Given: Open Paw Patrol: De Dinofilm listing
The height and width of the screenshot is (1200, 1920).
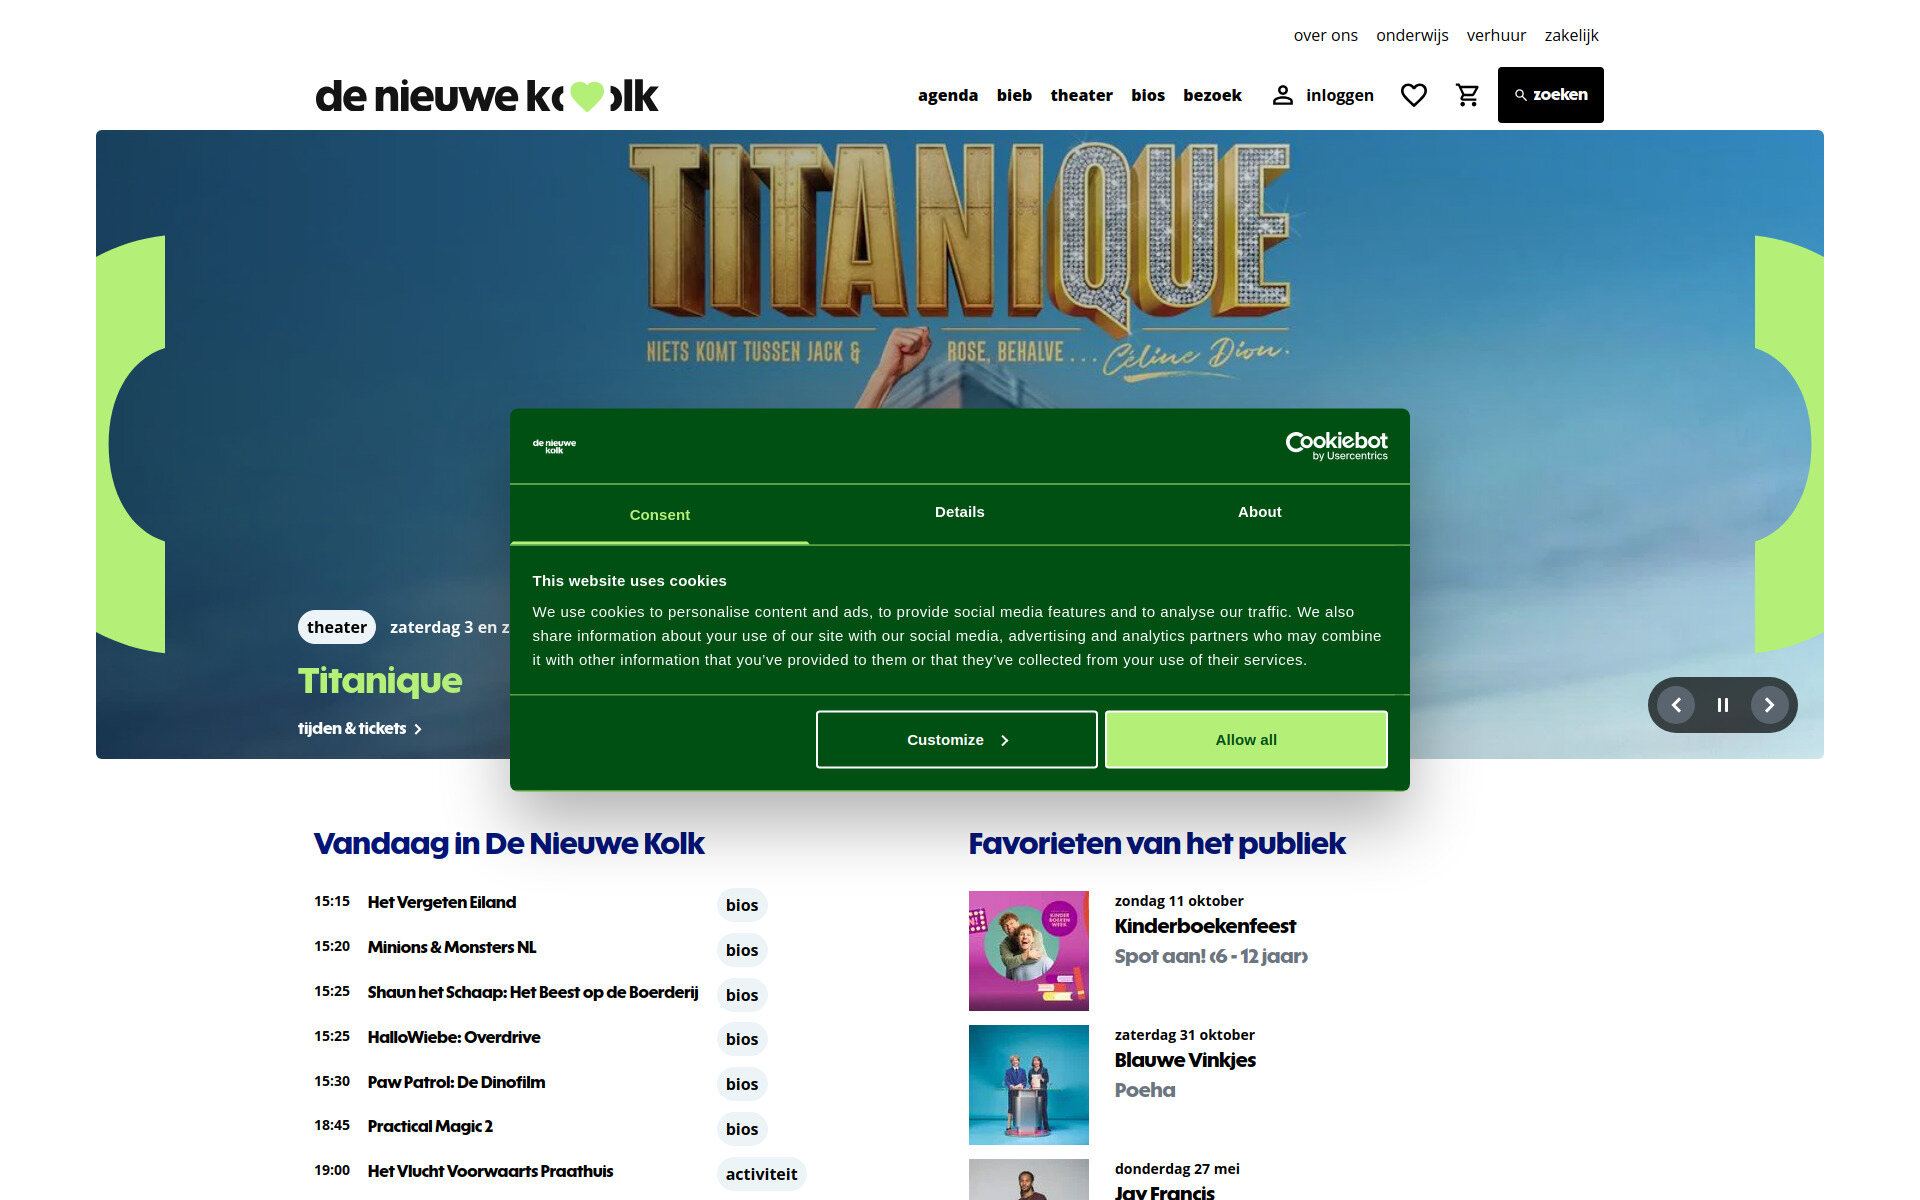Looking at the screenshot, I should [x=456, y=1082].
